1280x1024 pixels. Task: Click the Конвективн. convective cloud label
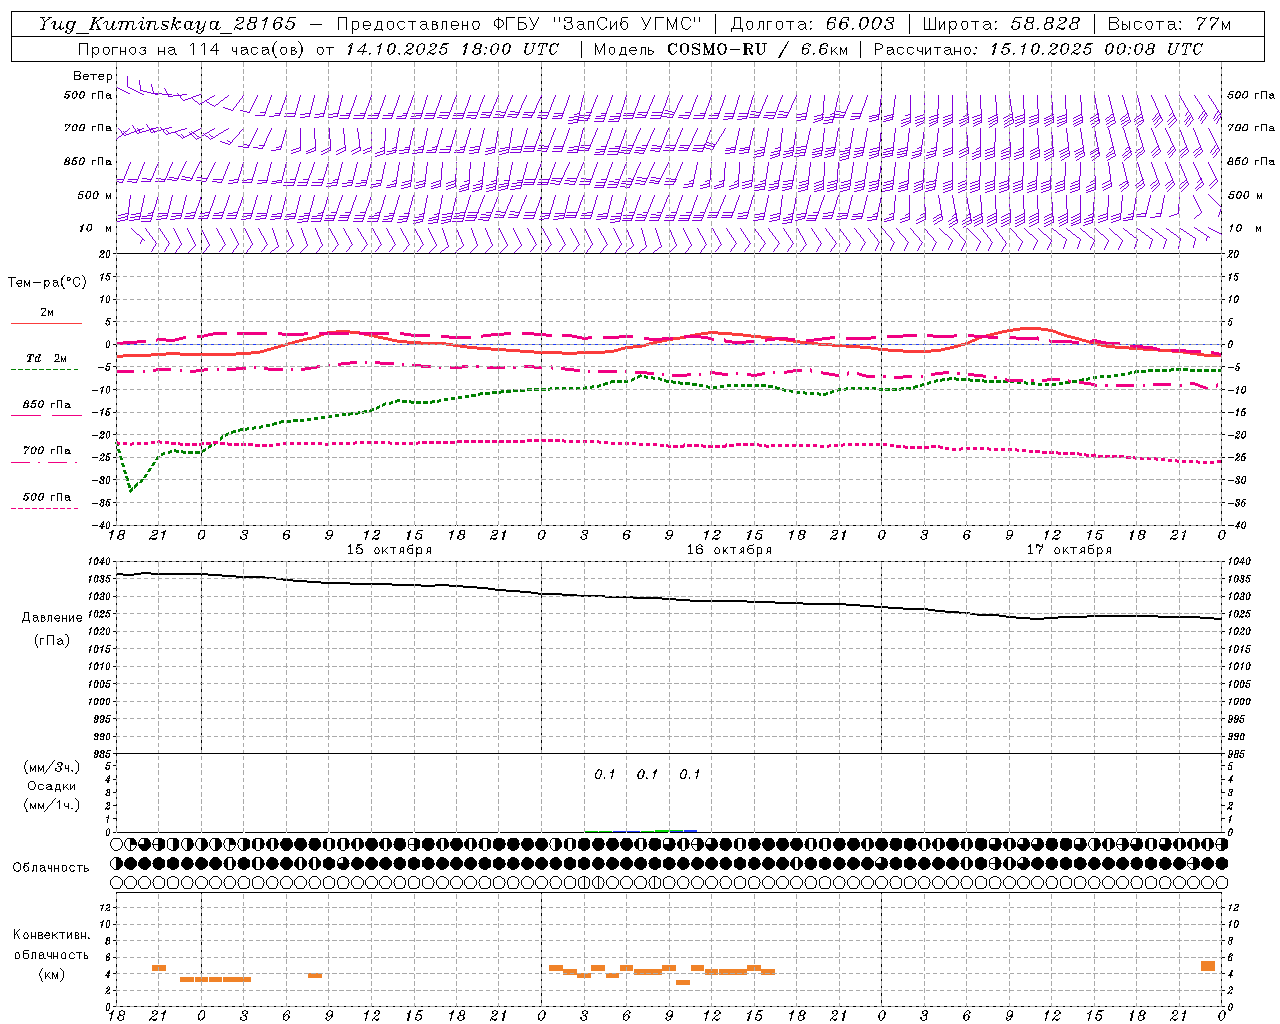52,935
